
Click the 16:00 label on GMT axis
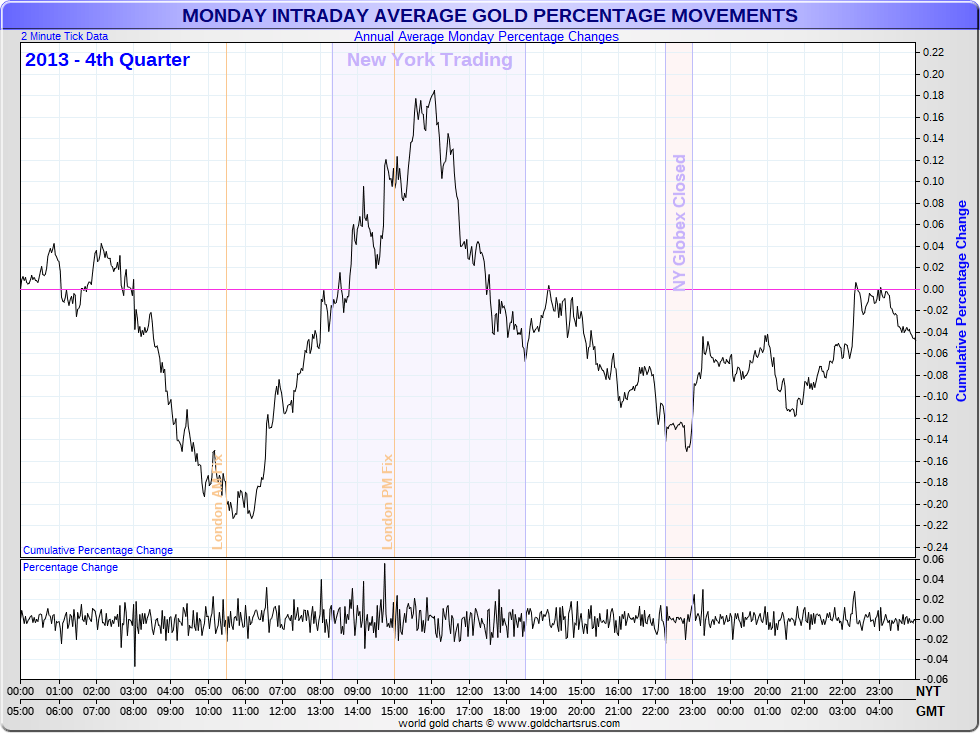[431, 711]
